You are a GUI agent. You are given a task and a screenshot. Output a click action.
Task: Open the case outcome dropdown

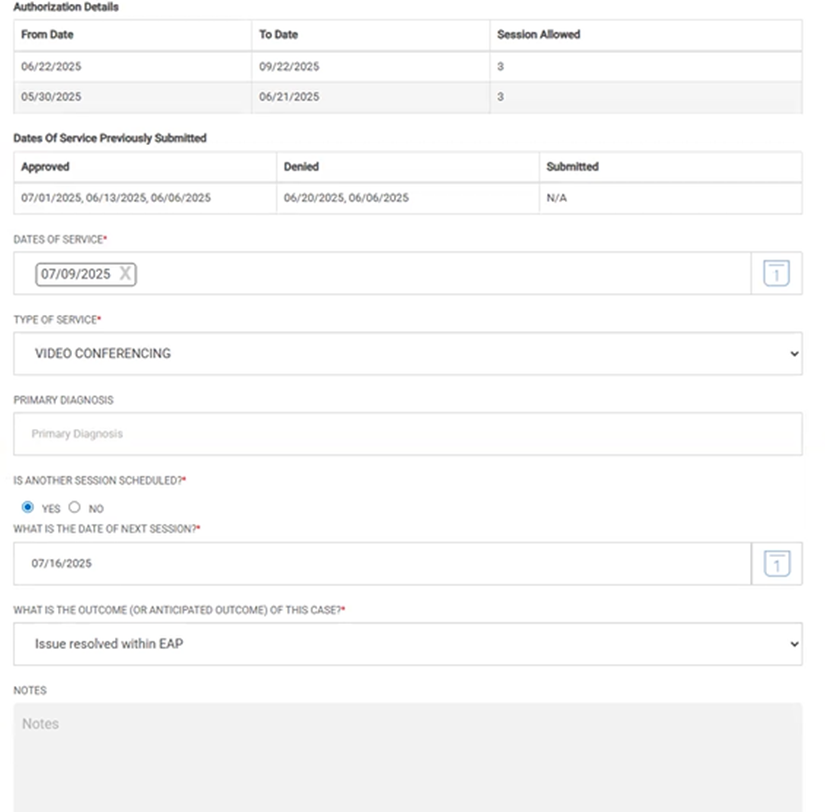click(x=407, y=644)
